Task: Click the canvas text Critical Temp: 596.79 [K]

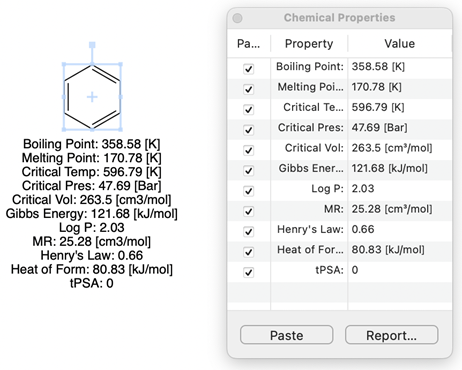Action: coord(92,172)
